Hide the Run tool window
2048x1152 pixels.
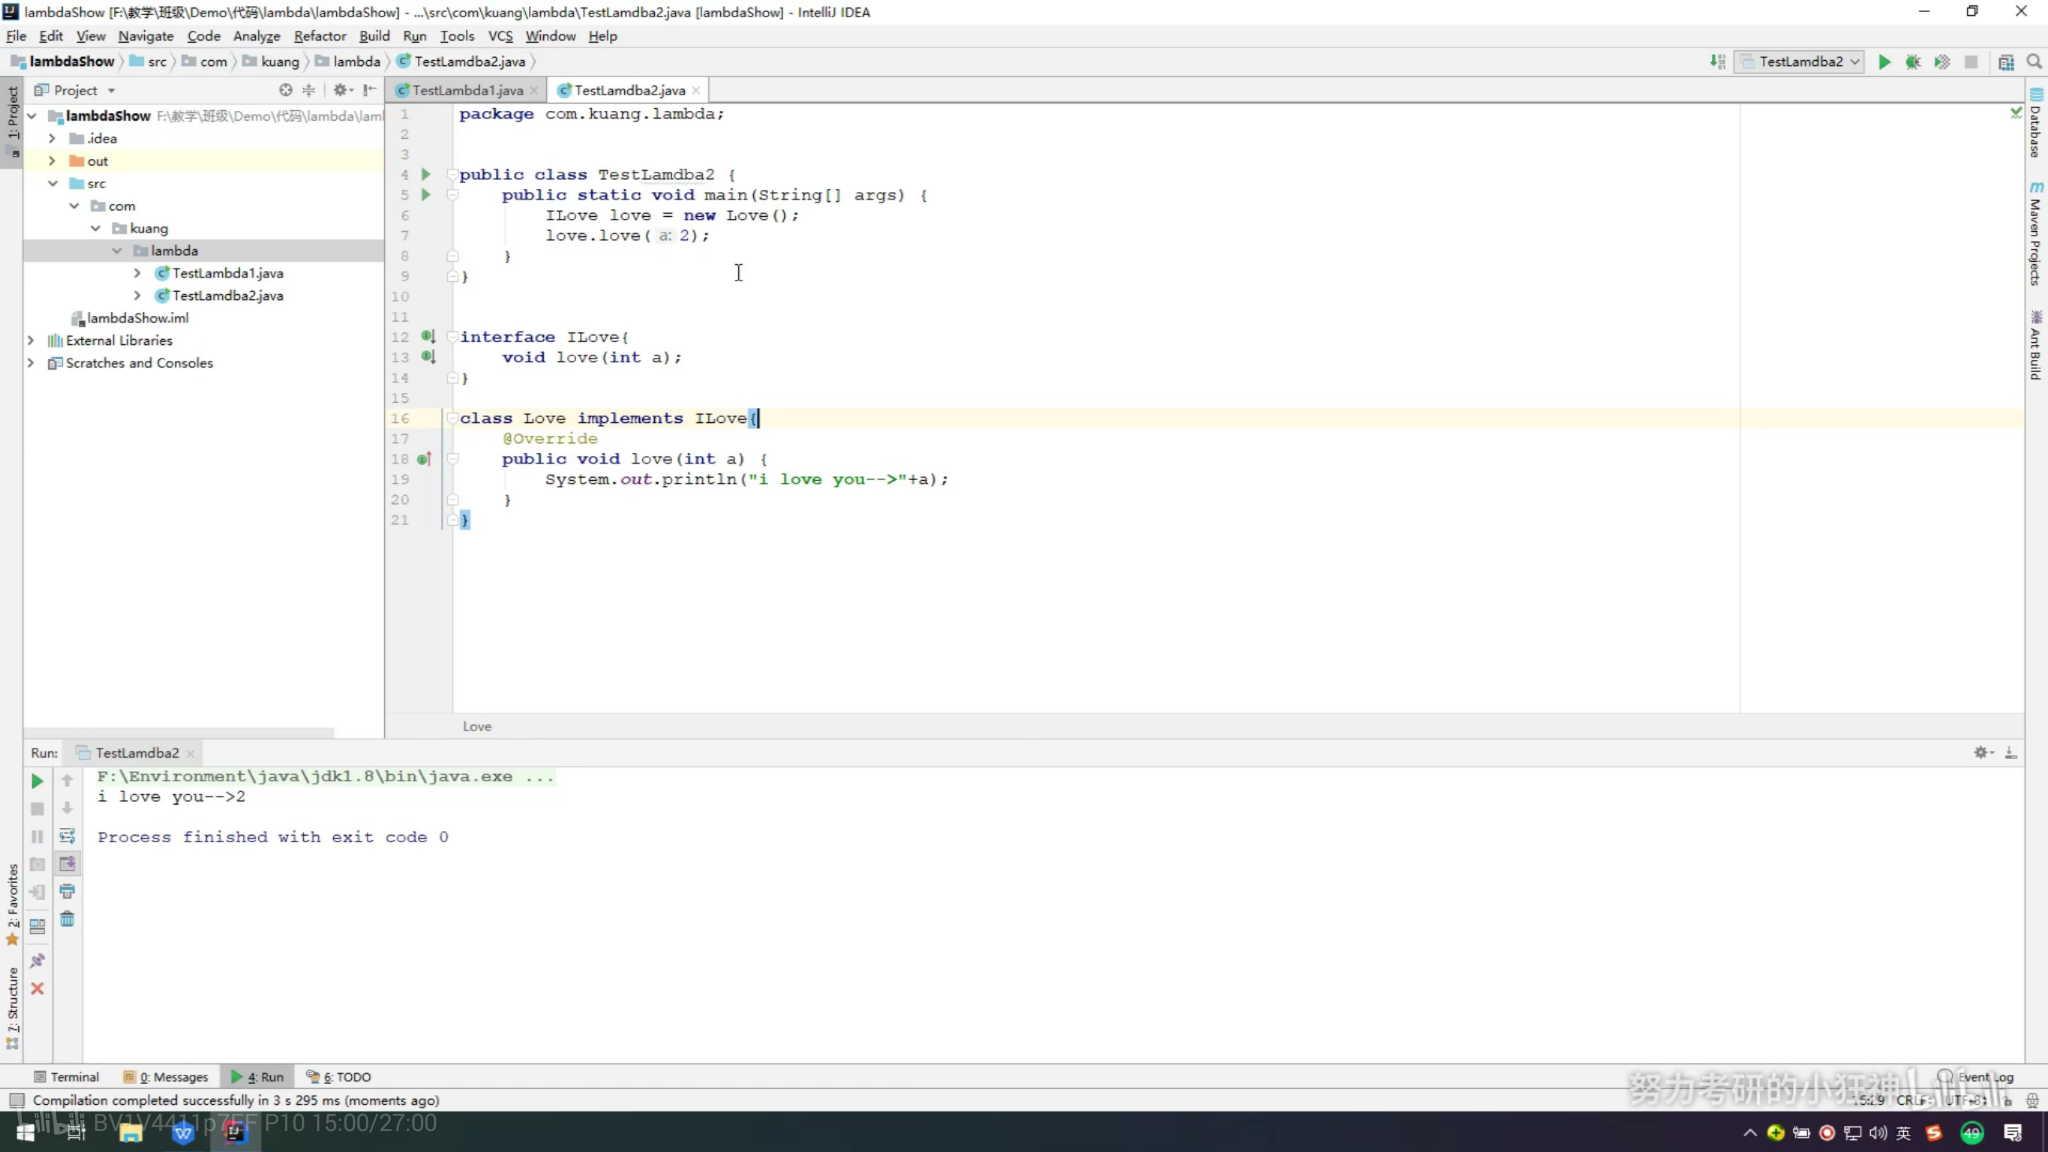coord(2011,753)
